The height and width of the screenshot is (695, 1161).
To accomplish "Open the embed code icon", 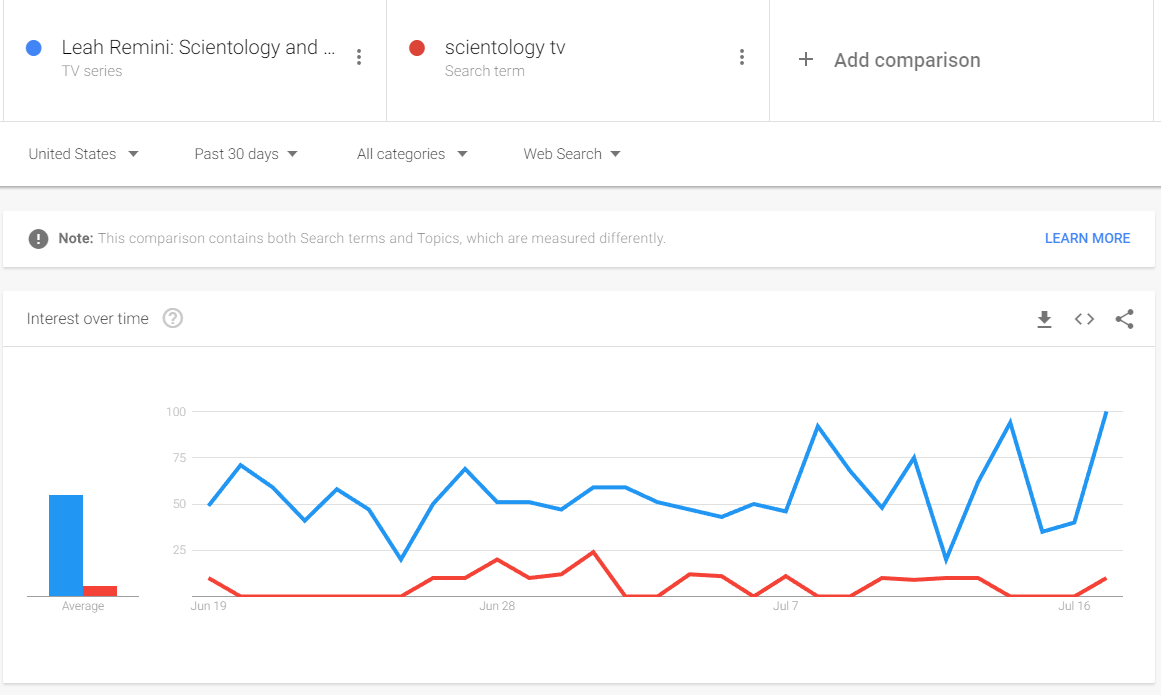I will point(1084,319).
